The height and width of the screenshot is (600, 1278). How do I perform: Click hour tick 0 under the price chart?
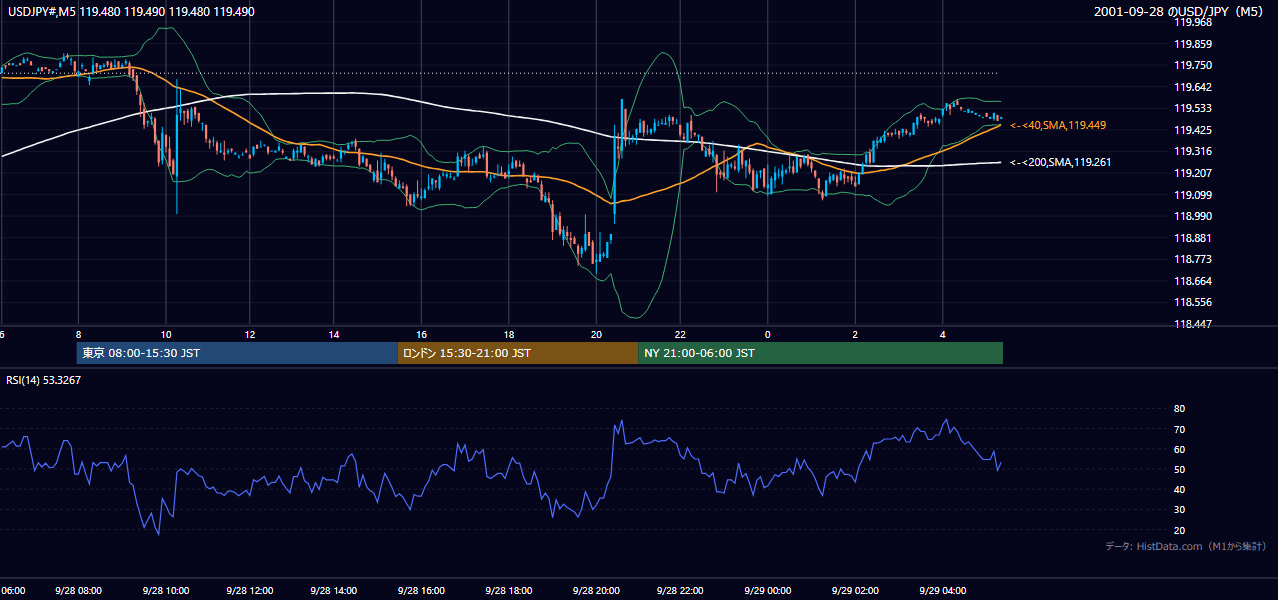coord(768,335)
